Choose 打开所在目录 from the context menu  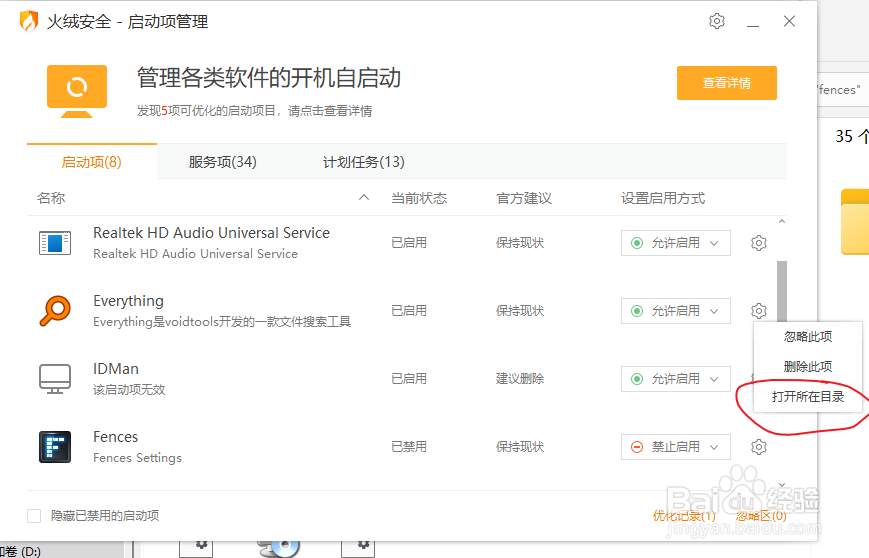click(808, 396)
